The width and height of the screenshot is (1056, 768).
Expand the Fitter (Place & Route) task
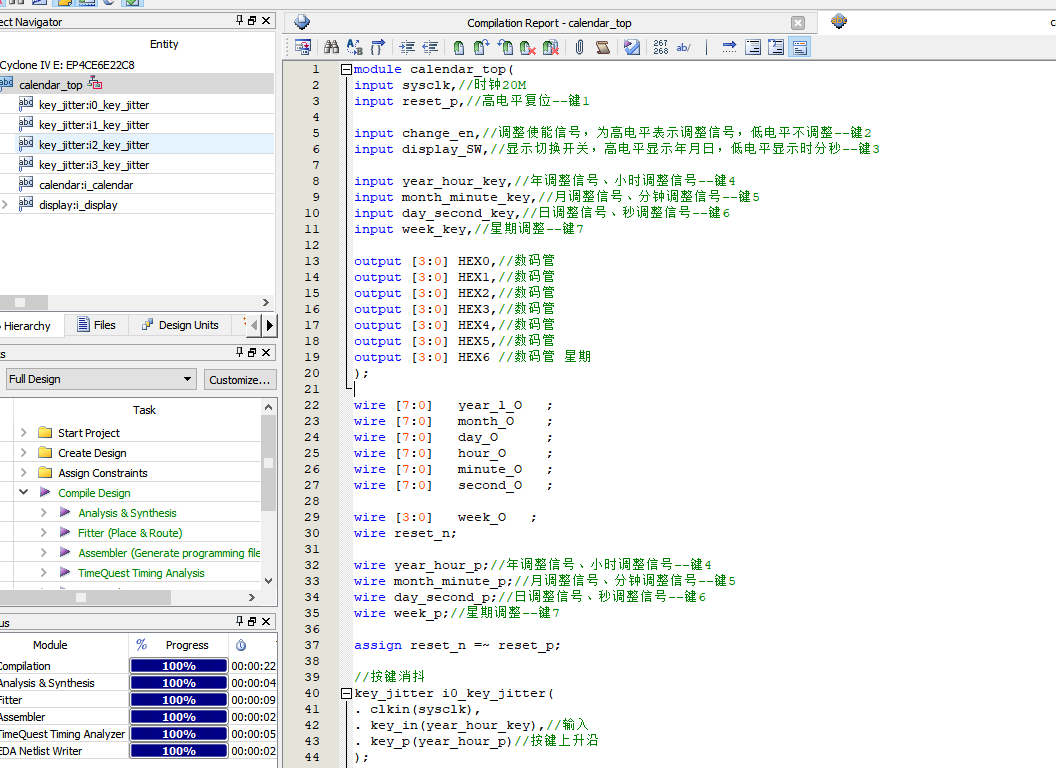click(x=44, y=532)
